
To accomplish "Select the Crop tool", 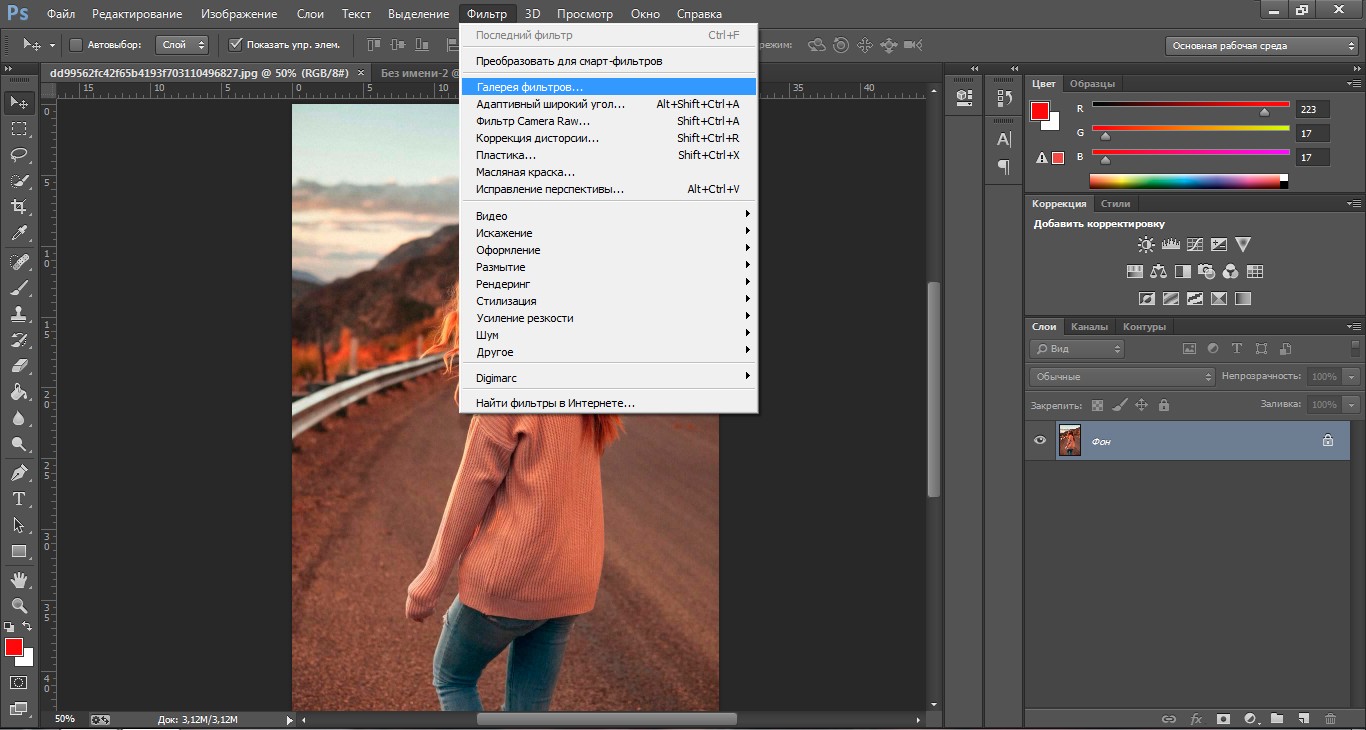I will click(19, 207).
